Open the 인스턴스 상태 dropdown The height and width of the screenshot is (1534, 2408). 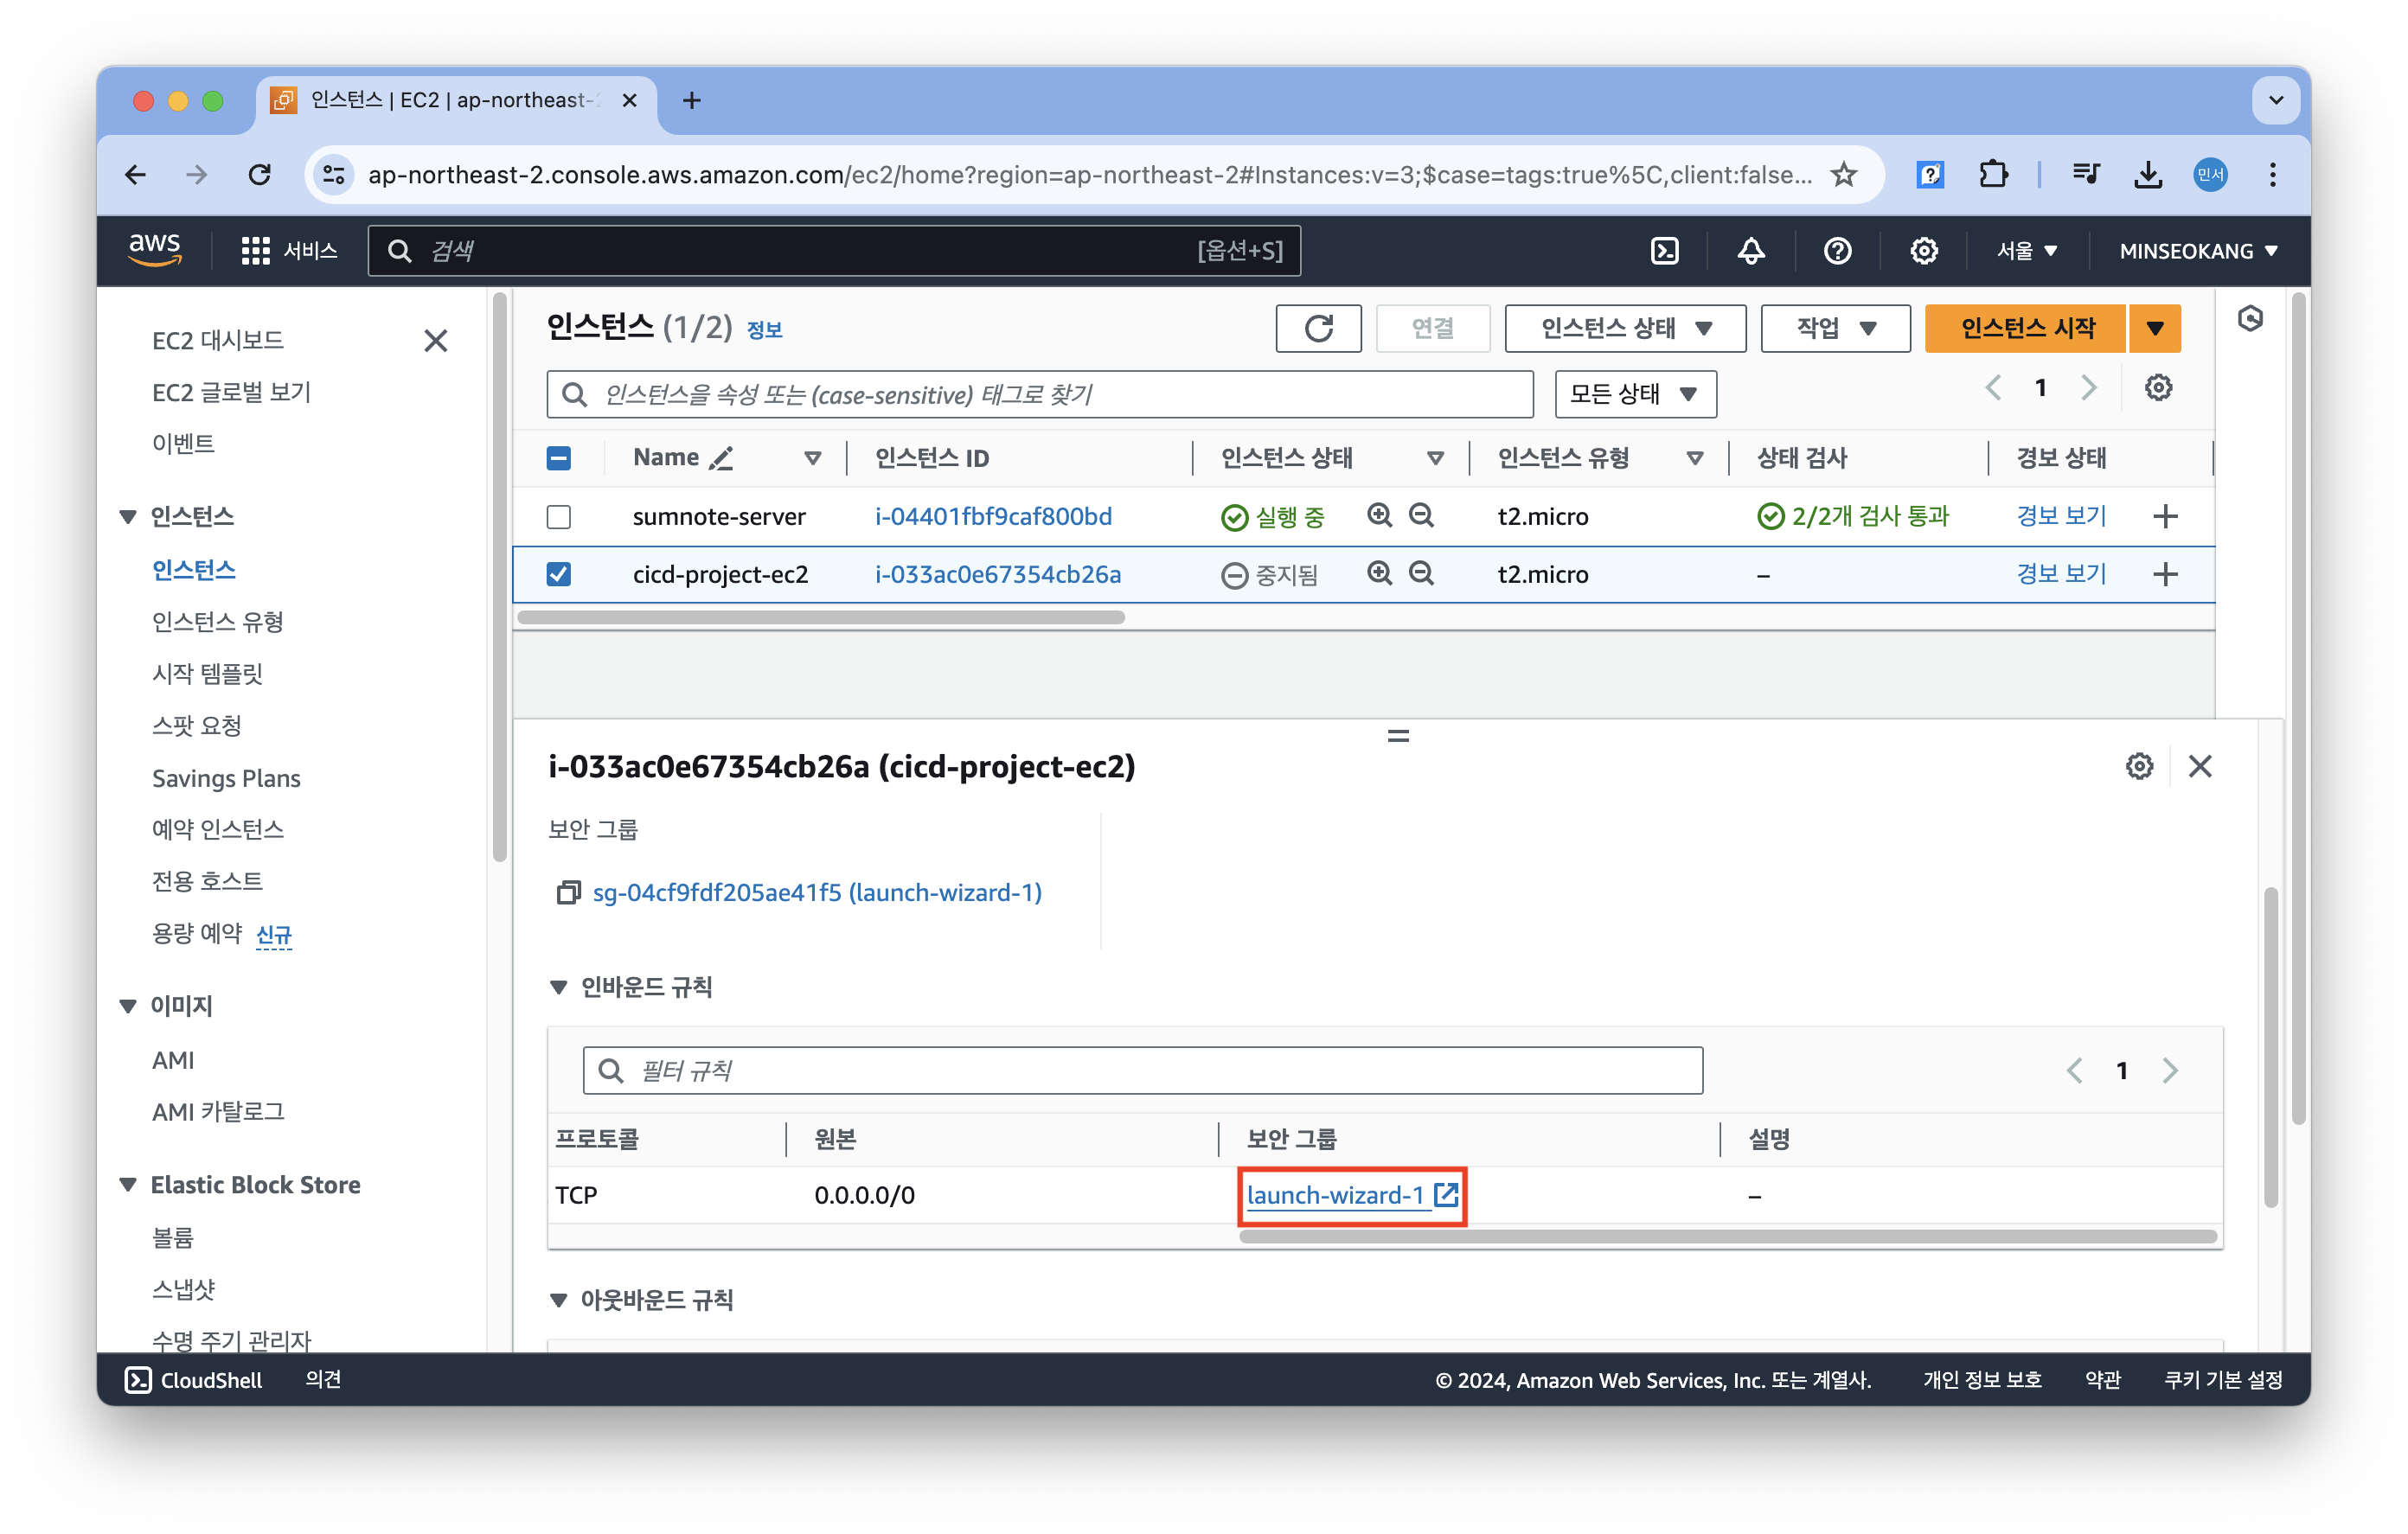(1625, 328)
